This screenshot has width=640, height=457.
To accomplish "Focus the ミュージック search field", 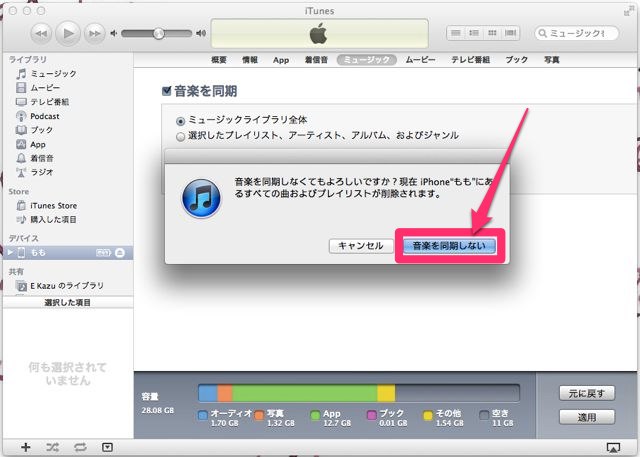I will 576,33.
